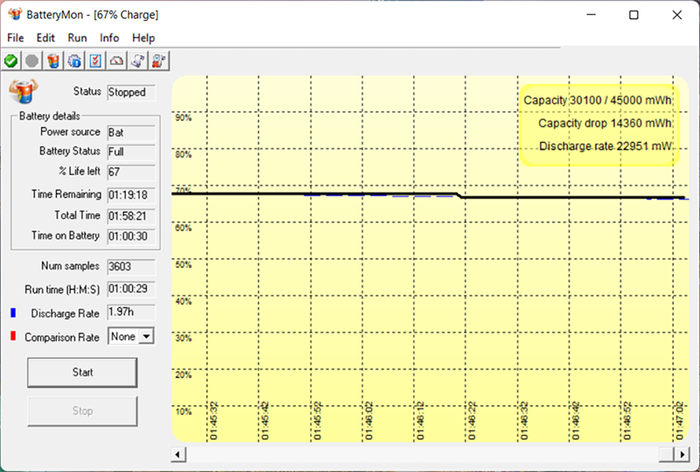Image resolution: width=700 pixels, height=472 pixels.
Task: Click the gauge meter toolbar icon
Action: pyautogui.click(x=117, y=61)
